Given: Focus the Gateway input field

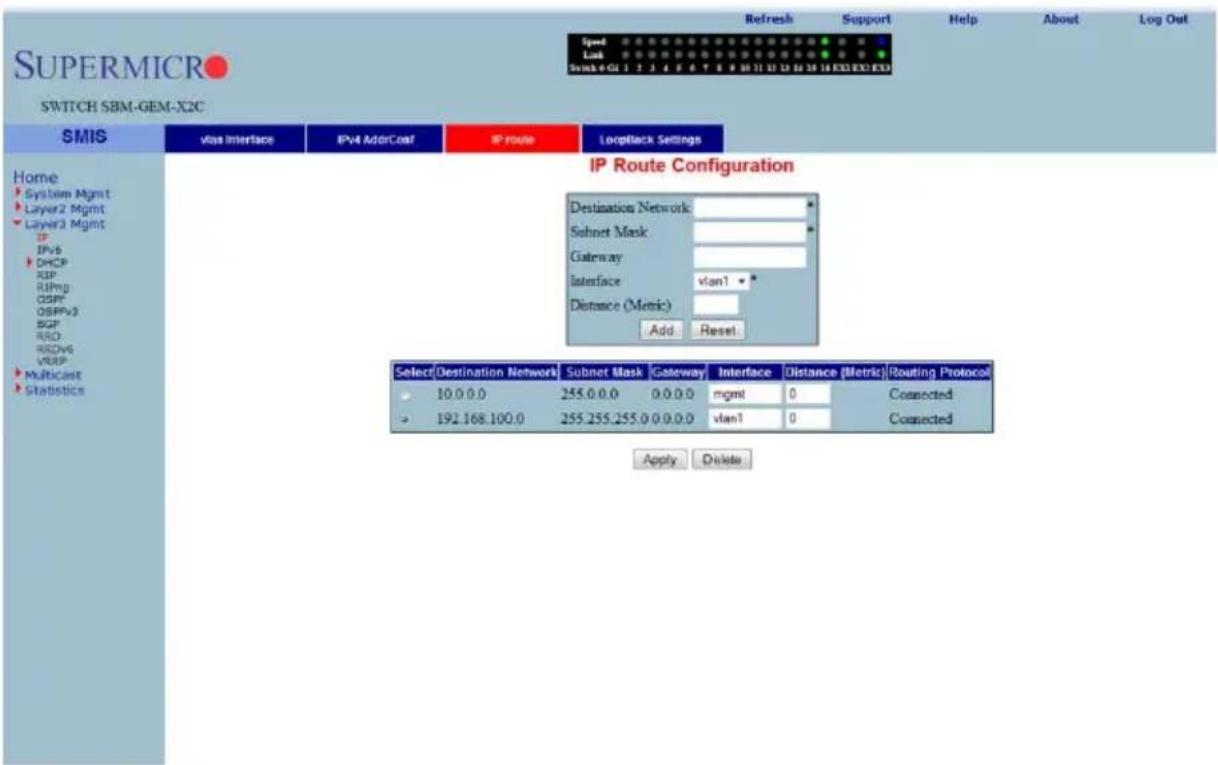Looking at the screenshot, I should 749,258.
